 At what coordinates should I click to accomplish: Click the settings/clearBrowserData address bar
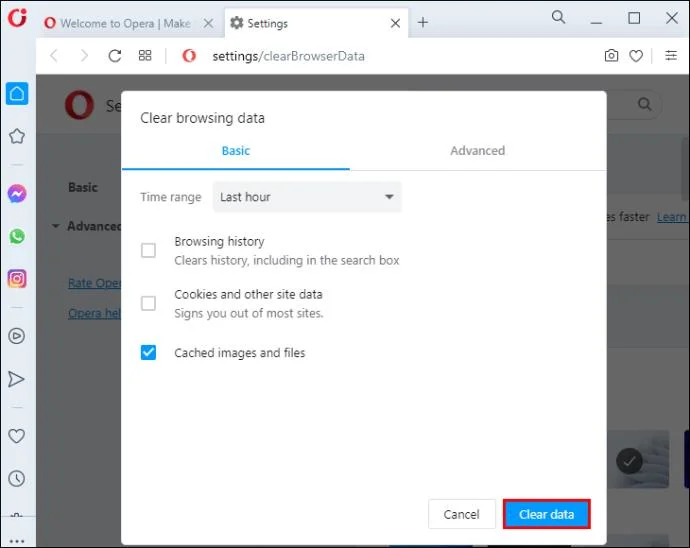point(288,56)
